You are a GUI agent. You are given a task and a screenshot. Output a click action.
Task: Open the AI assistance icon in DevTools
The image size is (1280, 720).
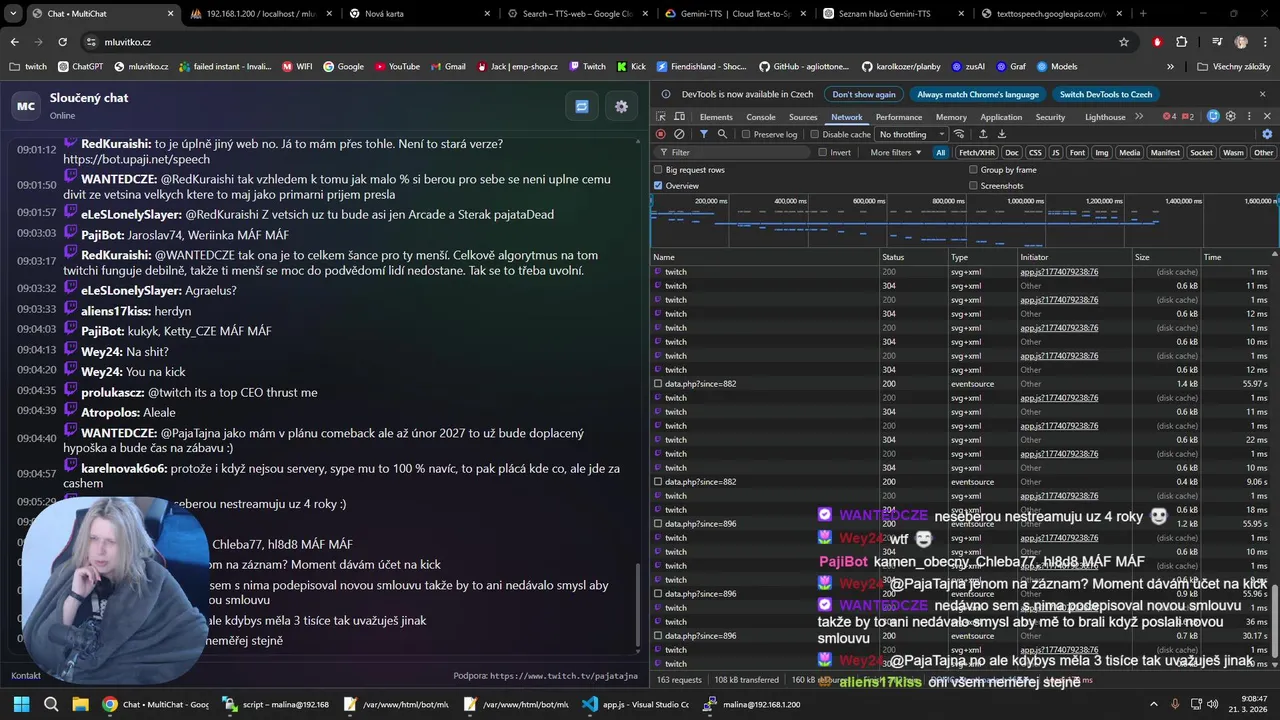pyautogui.click(x=1213, y=117)
